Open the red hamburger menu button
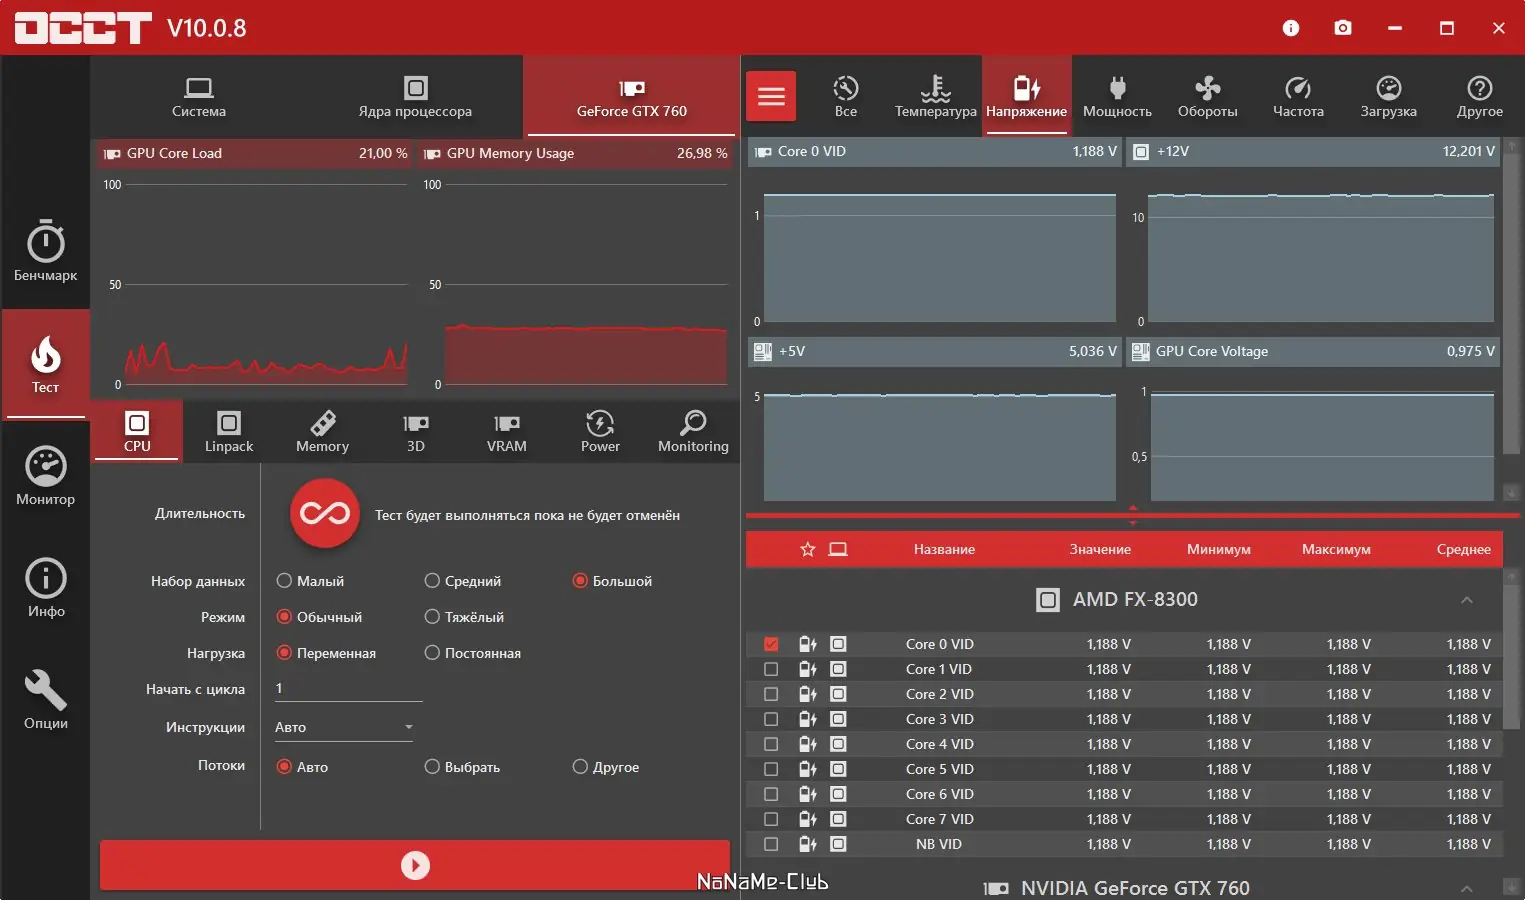 pos(771,96)
